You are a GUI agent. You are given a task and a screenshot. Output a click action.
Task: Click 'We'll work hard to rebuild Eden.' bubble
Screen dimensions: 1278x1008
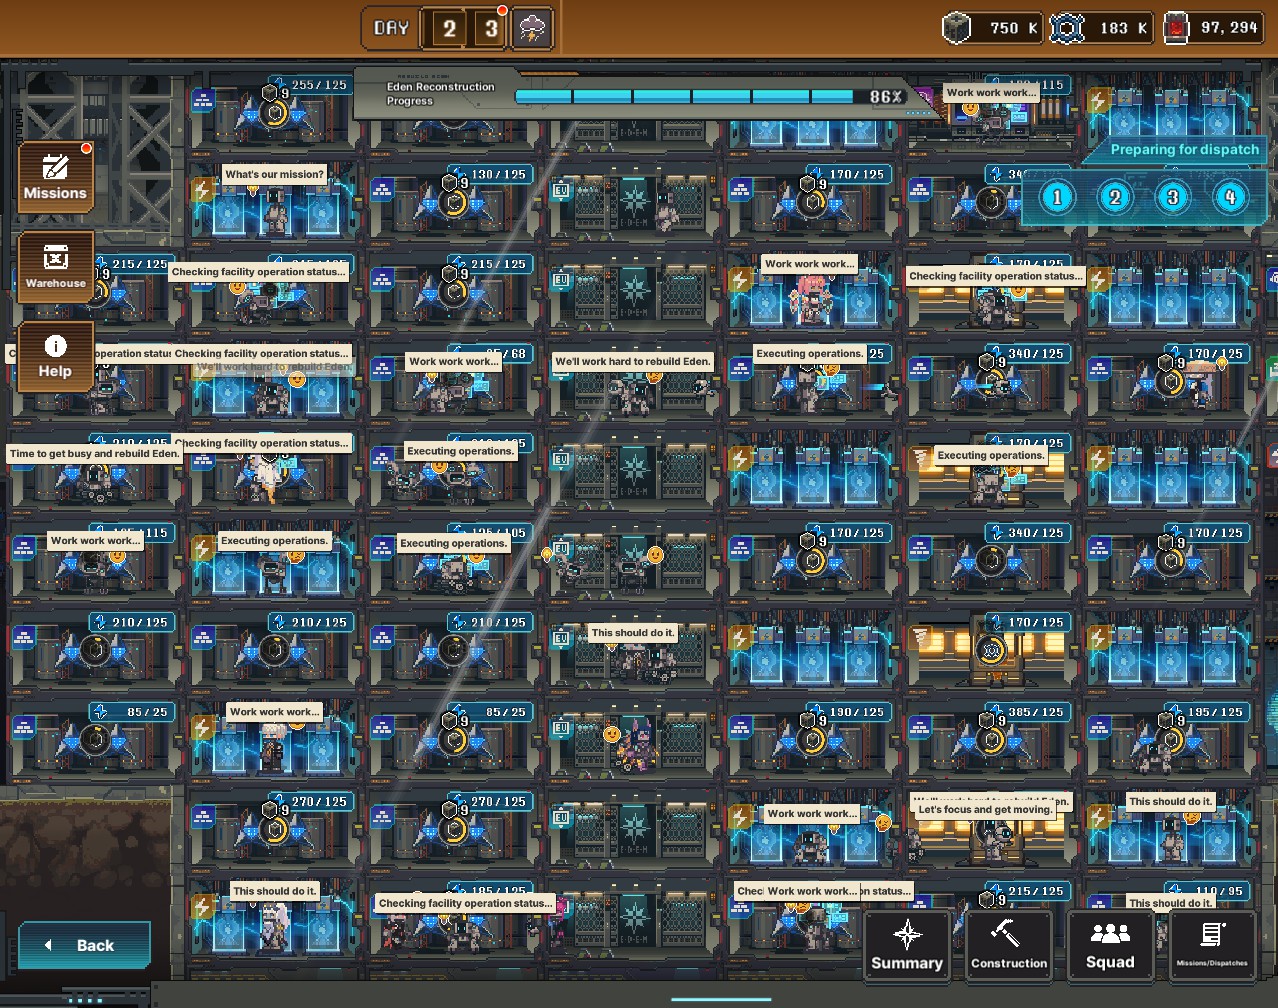(633, 361)
